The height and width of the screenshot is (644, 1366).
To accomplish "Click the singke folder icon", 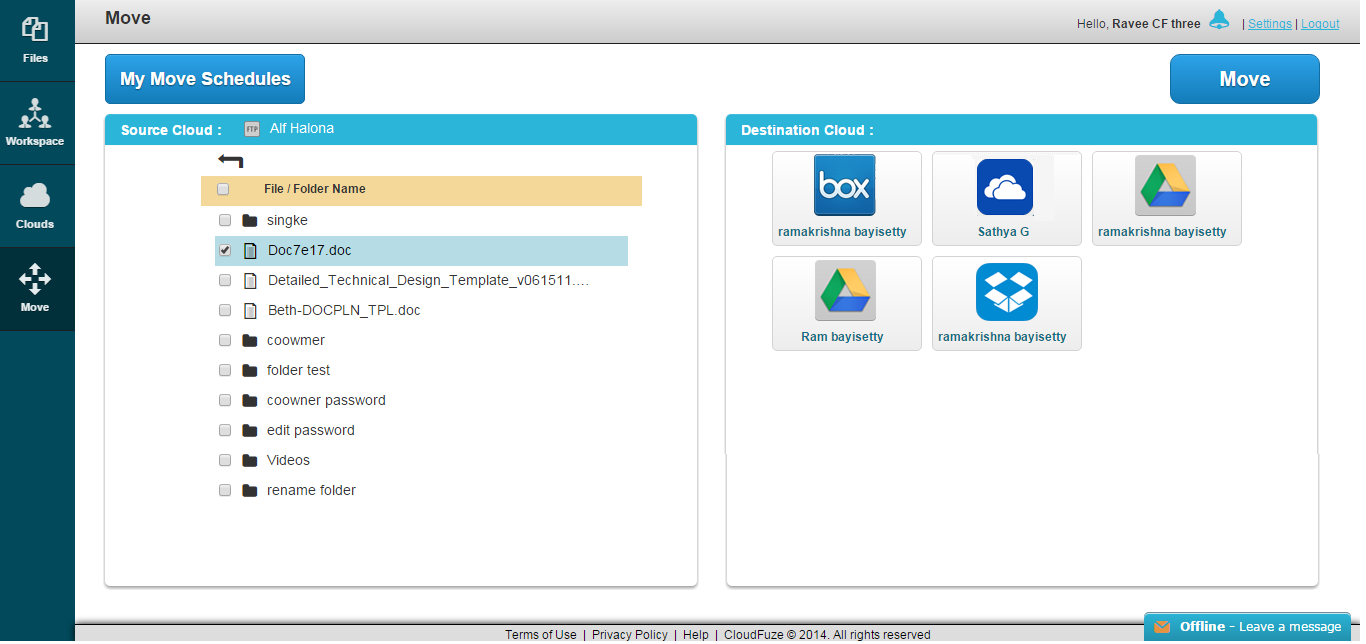I will pos(250,220).
